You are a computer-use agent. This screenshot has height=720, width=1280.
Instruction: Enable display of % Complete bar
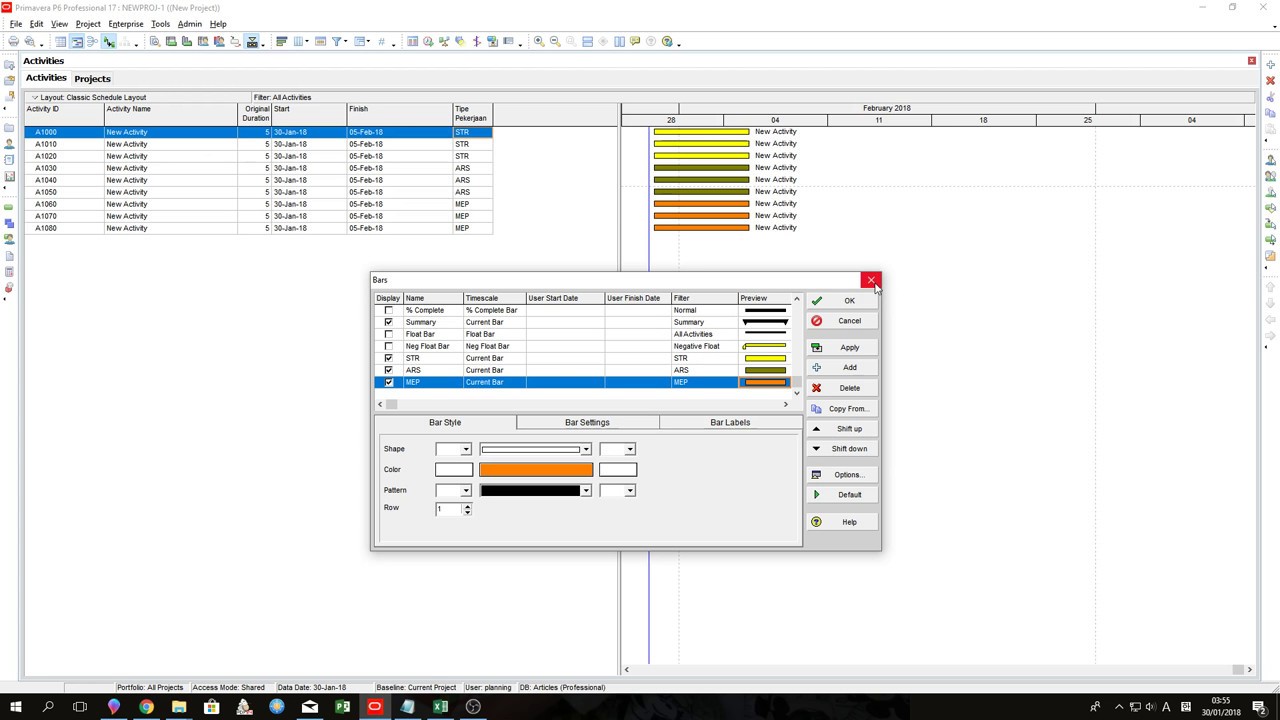[388, 310]
